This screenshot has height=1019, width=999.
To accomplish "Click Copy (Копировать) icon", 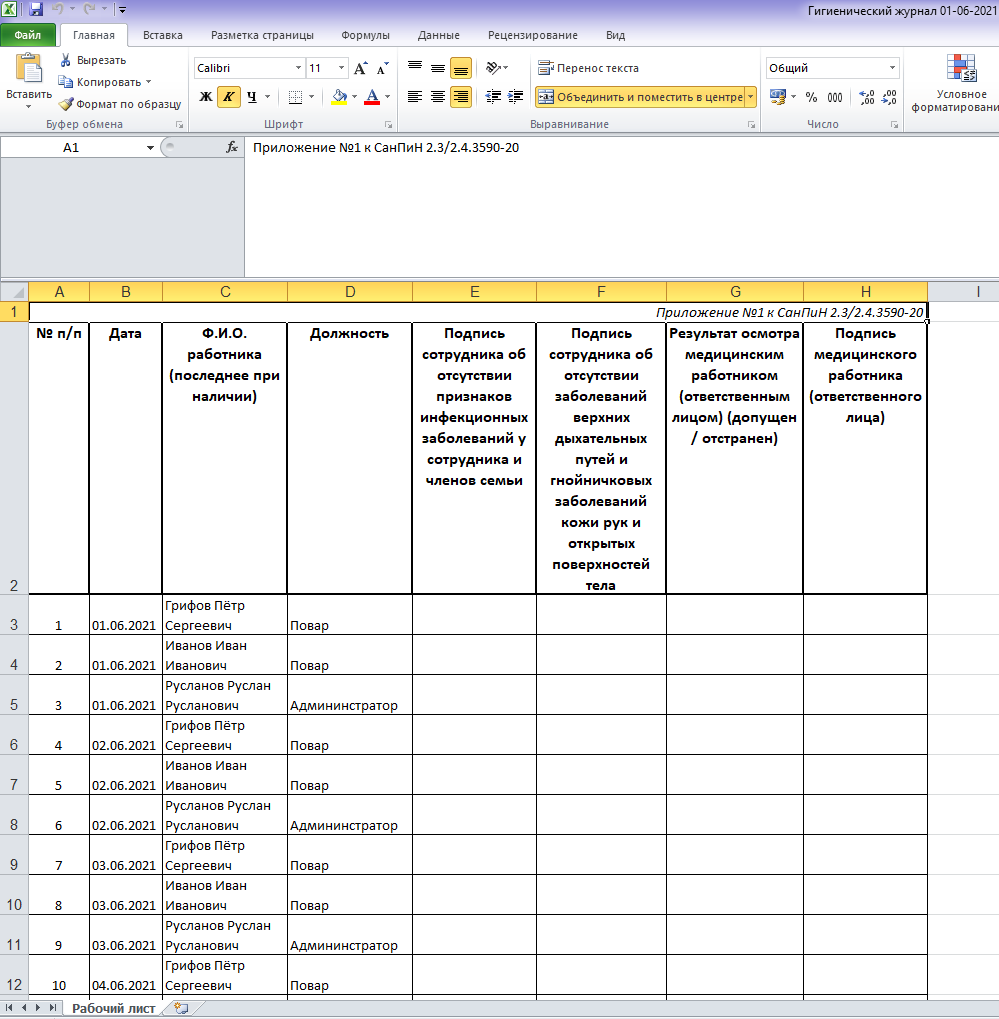I will click(65, 82).
